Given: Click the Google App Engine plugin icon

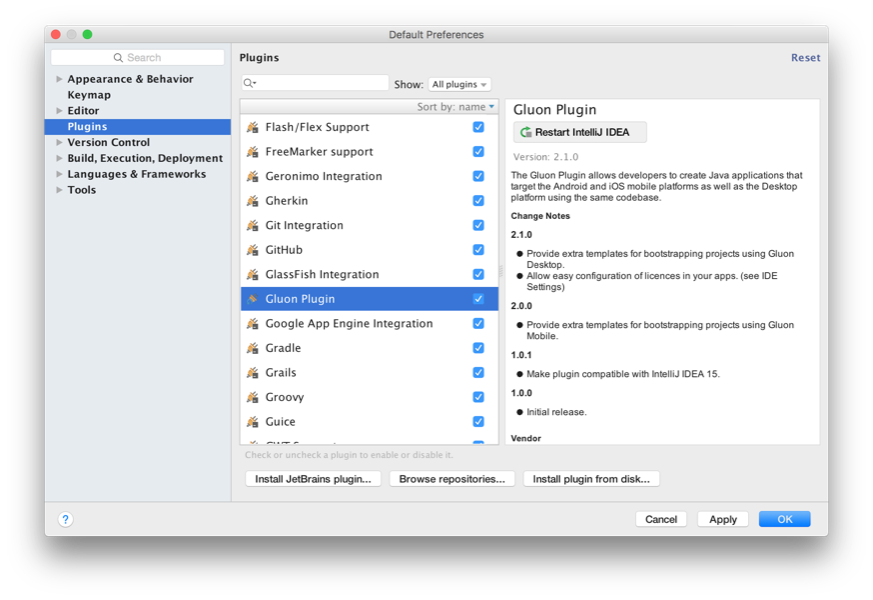Looking at the screenshot, I should click(x=253, y=323).
